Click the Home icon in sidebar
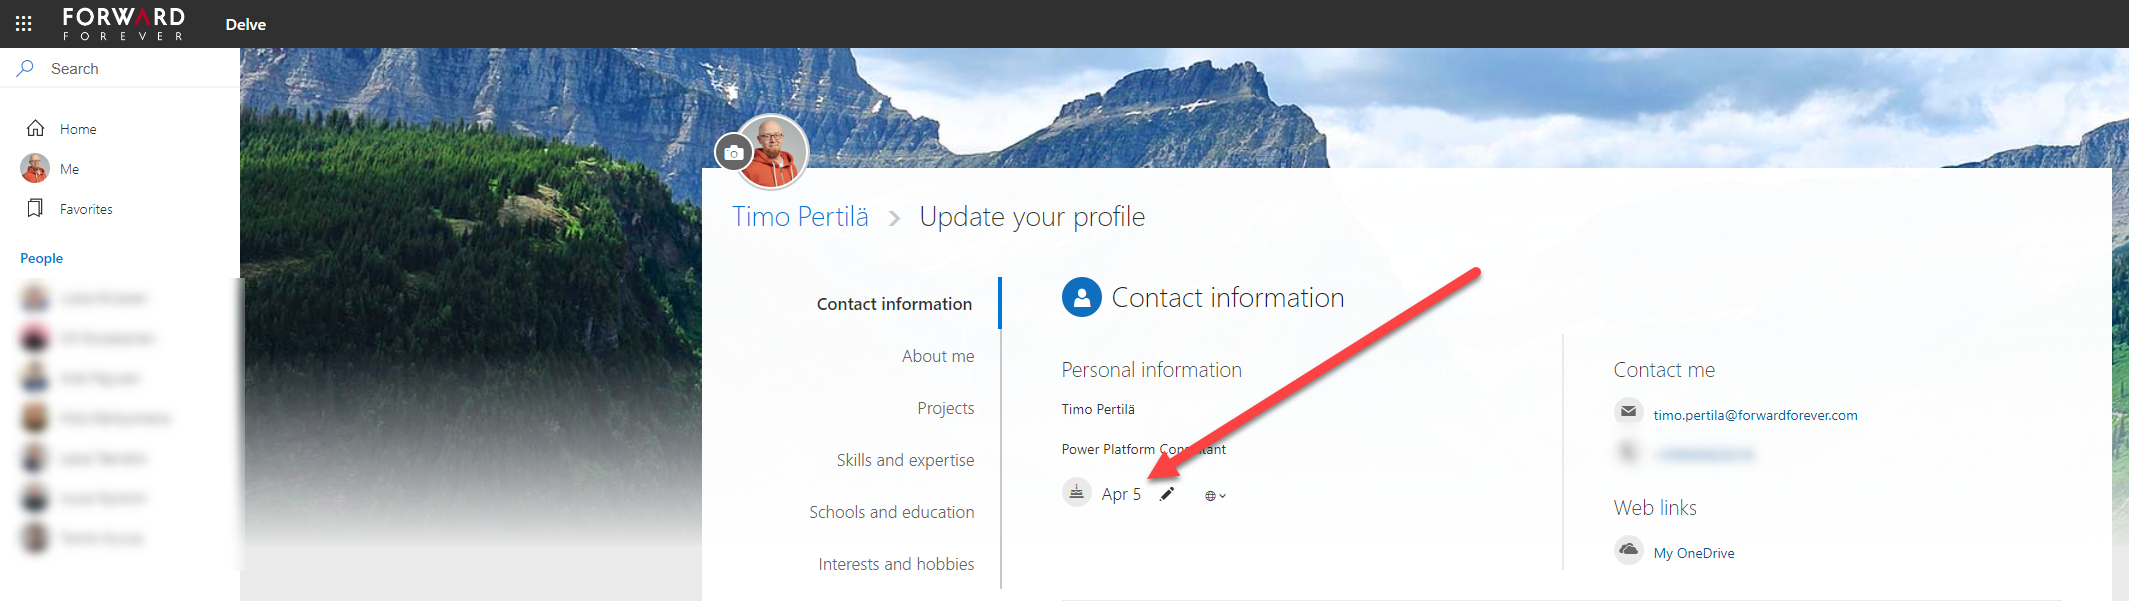 [x=36, y=128]
